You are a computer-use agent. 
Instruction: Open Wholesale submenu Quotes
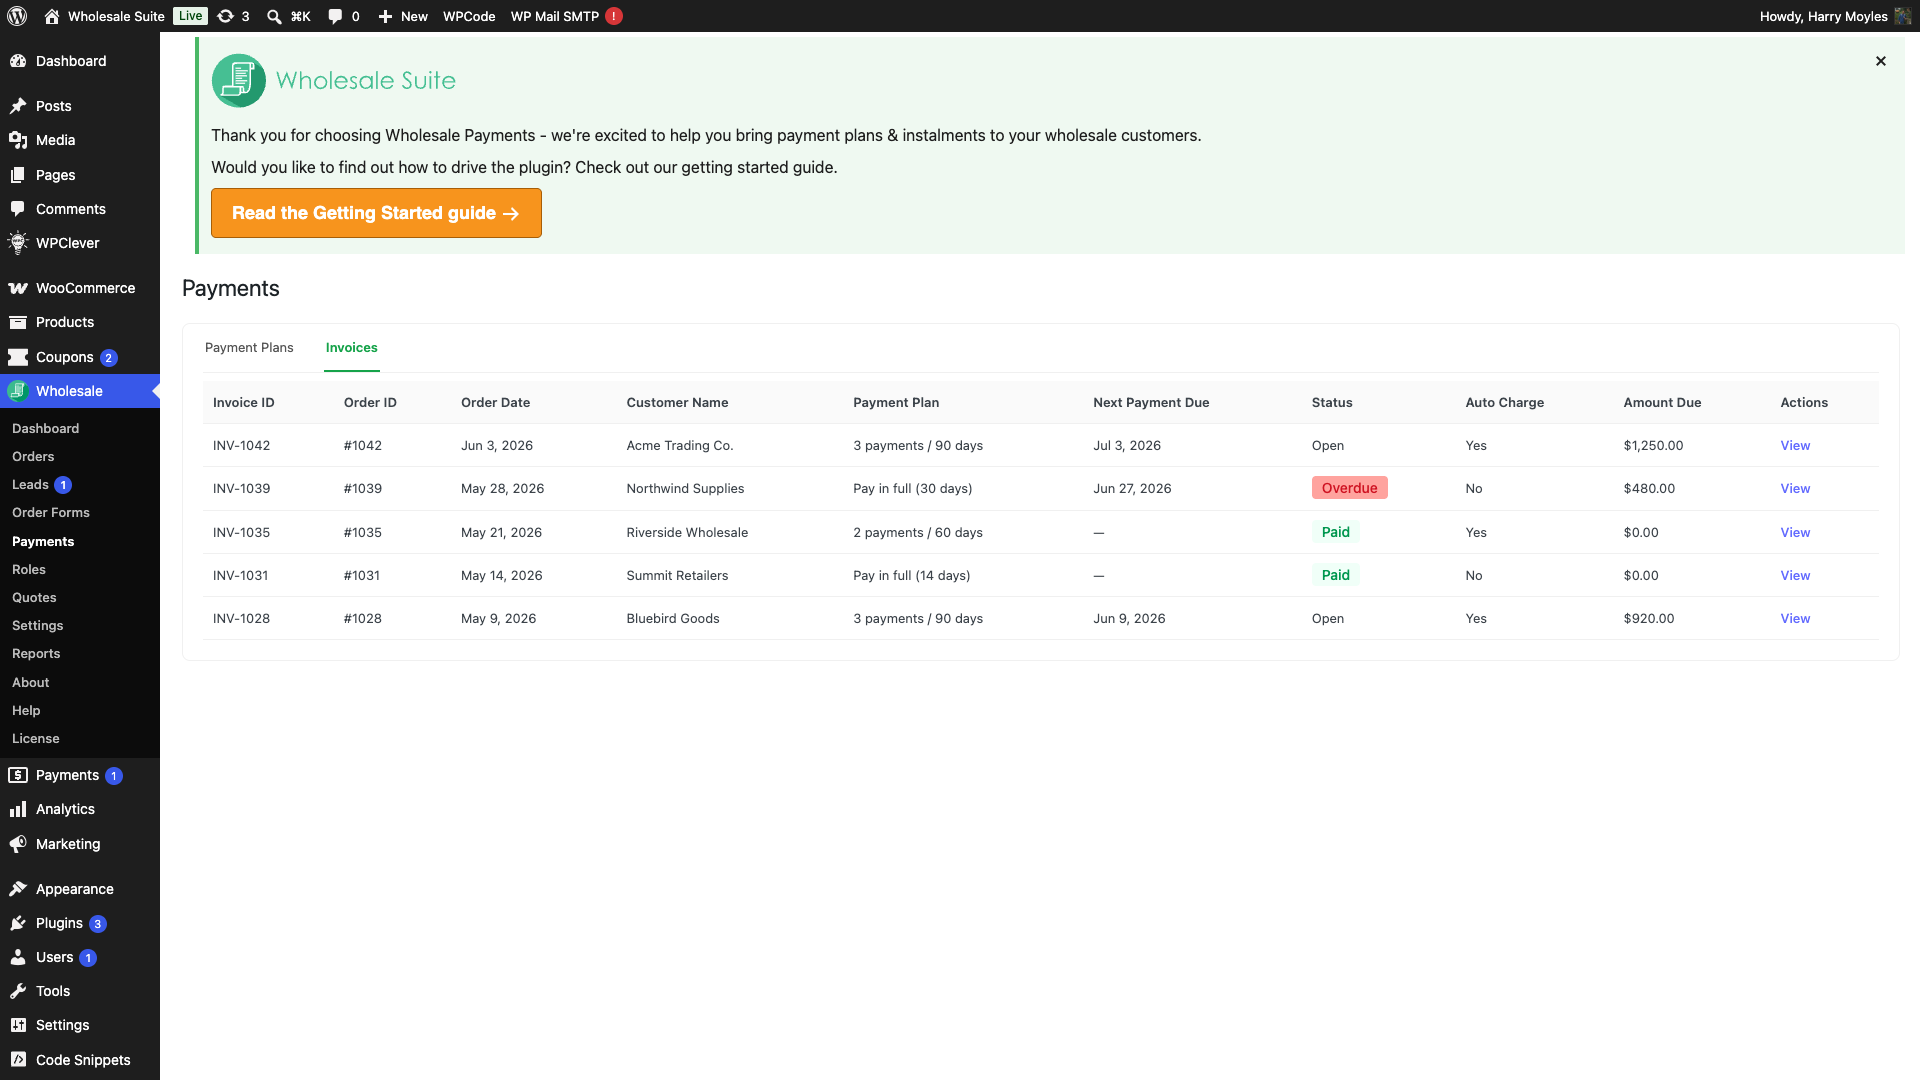point(34,597)
